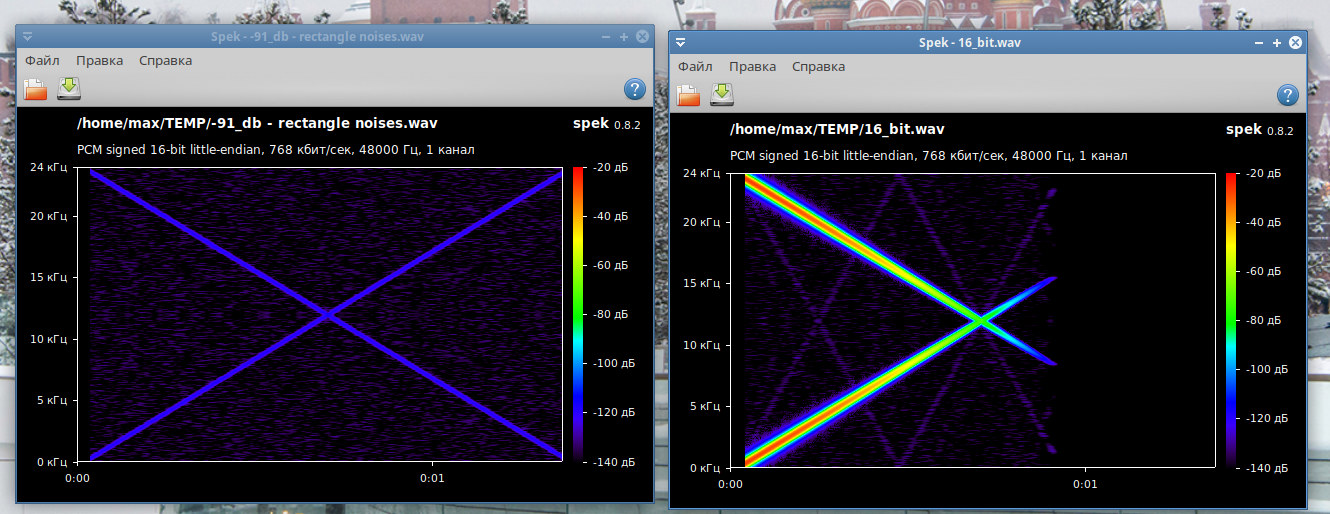Click '15 кГц' axis label in 16_bit.wav window
The height and width of the screenshot is (514, 1330).
click(701, 284)
